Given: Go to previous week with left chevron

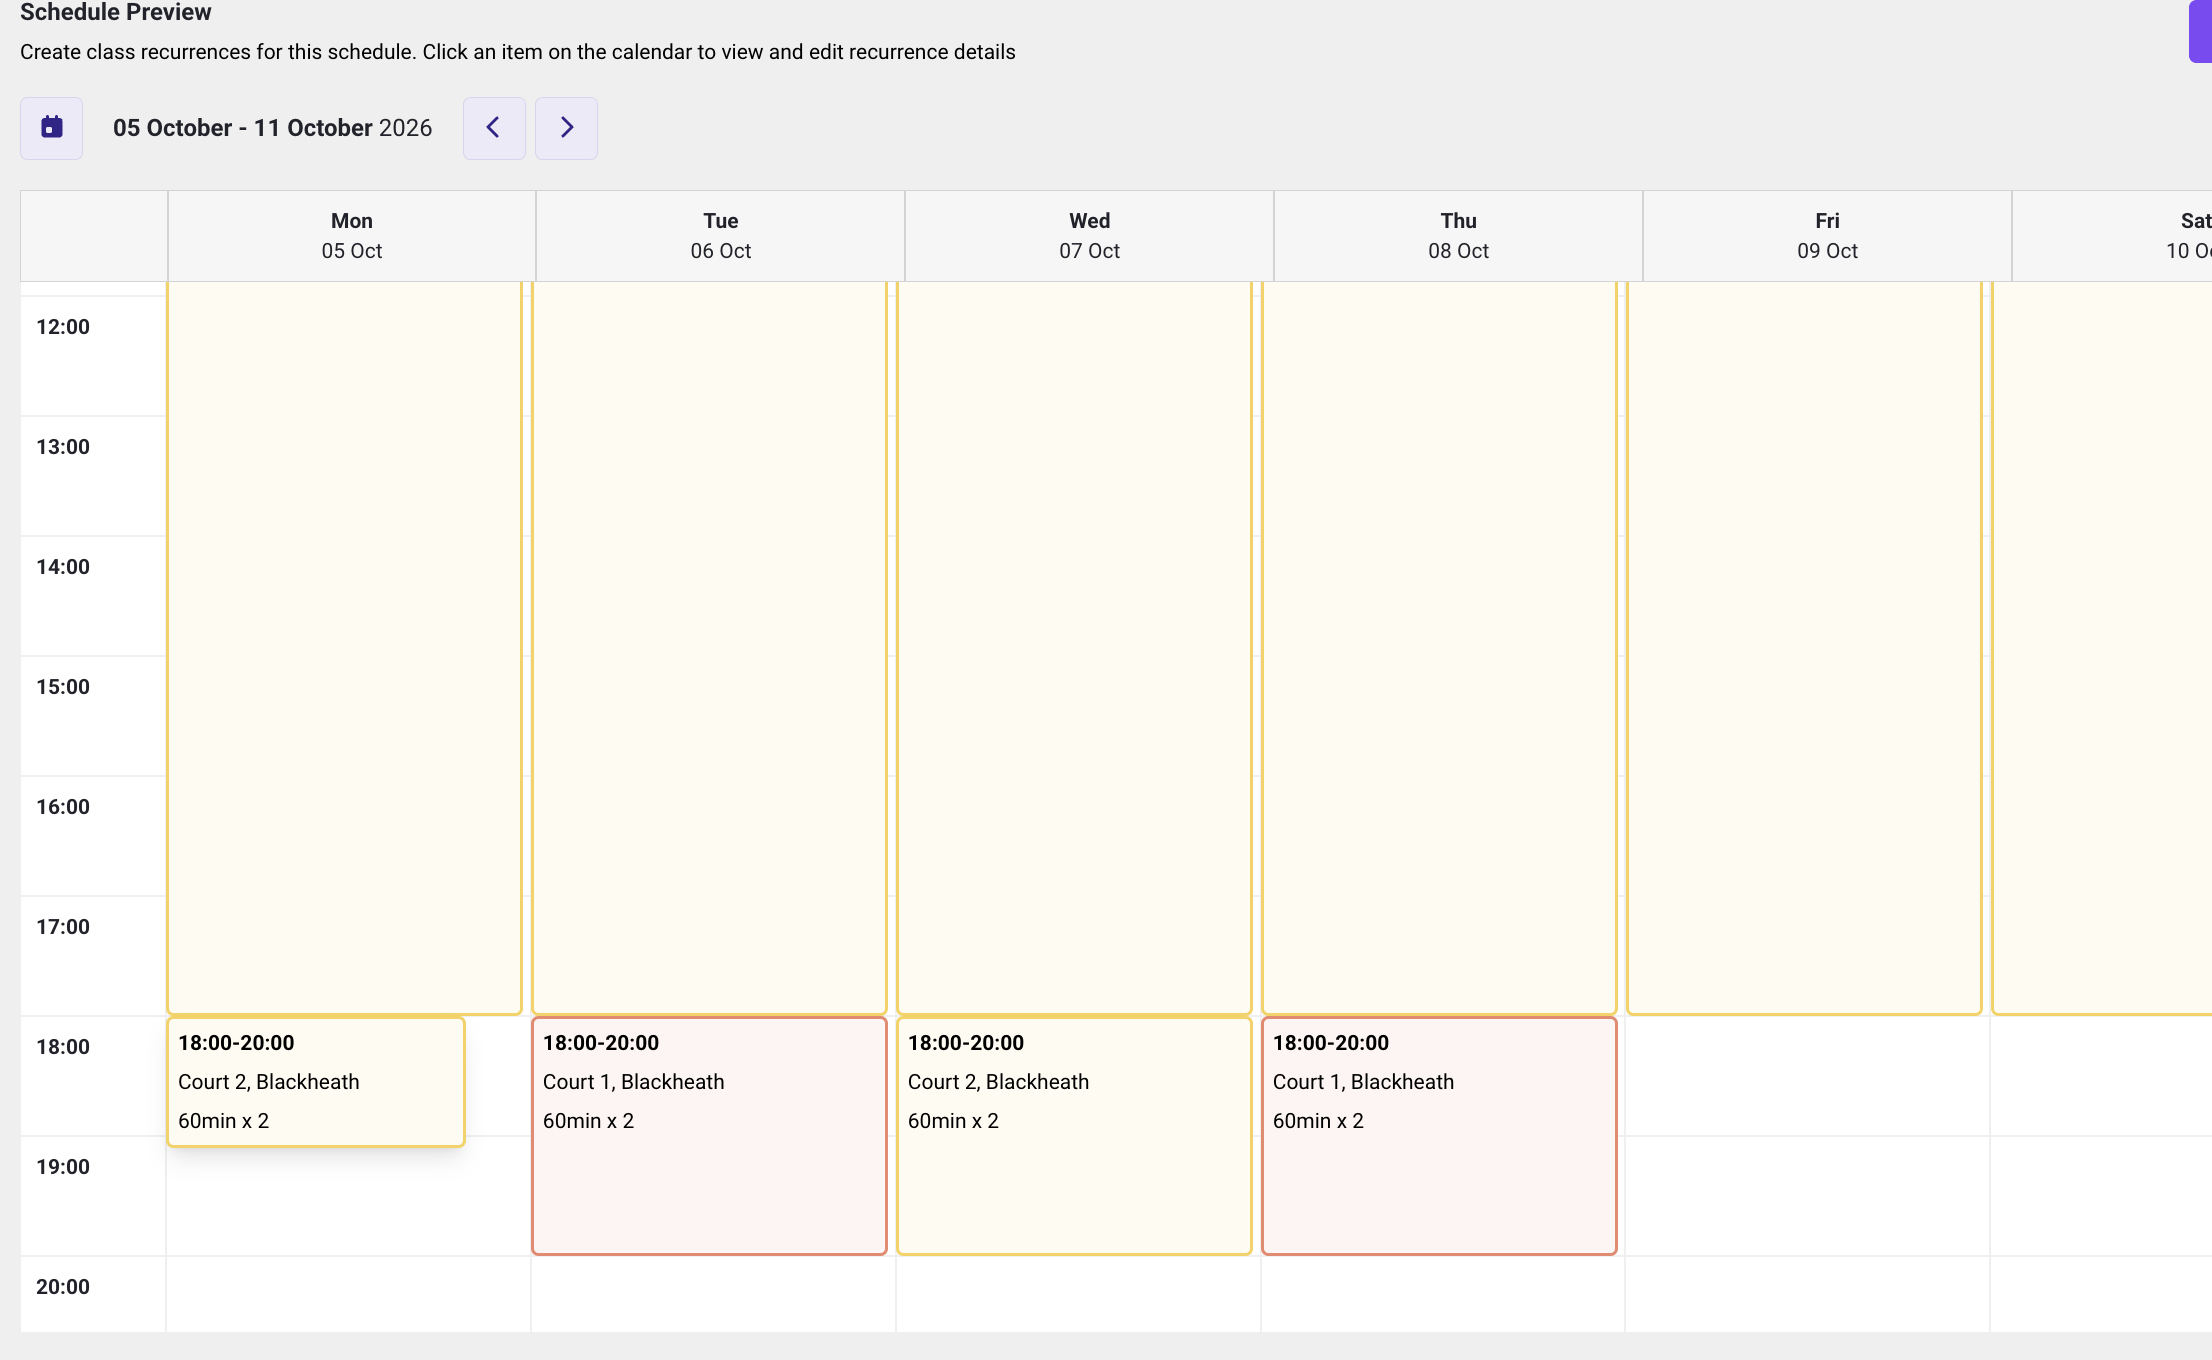Looking at the screenshot, I should point(494,128).
